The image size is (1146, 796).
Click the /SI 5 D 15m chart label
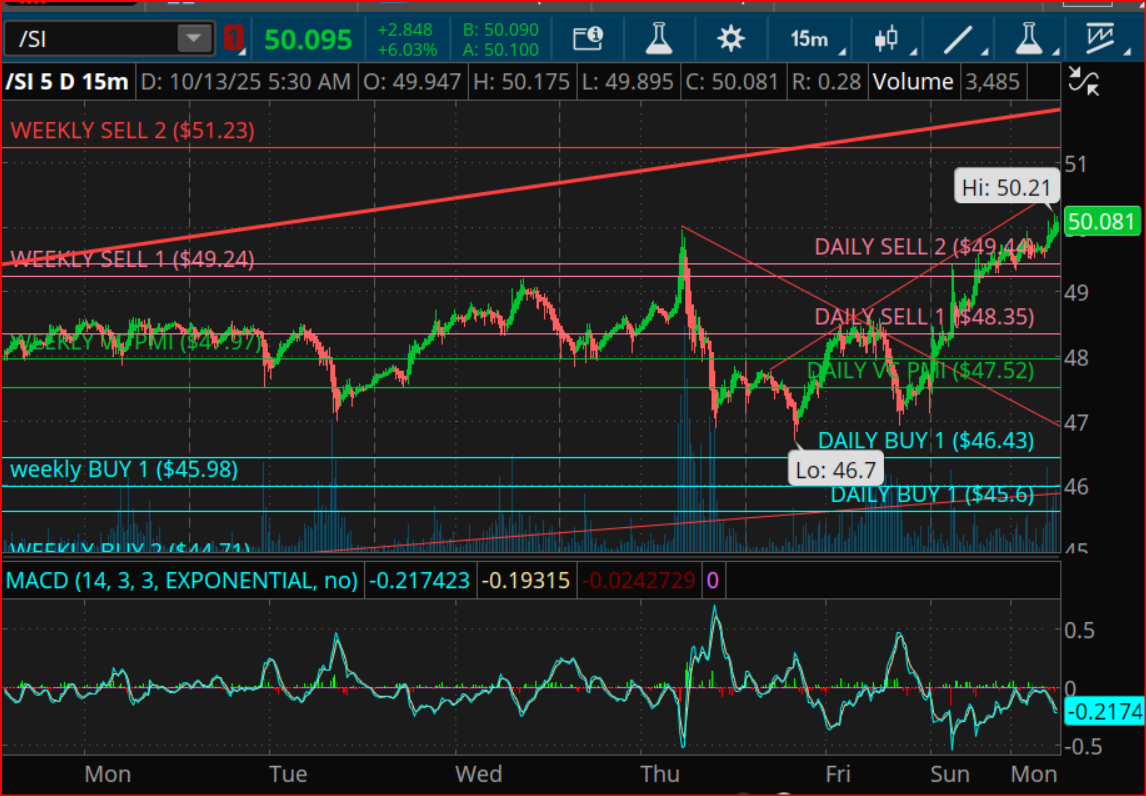coord(67,81)
